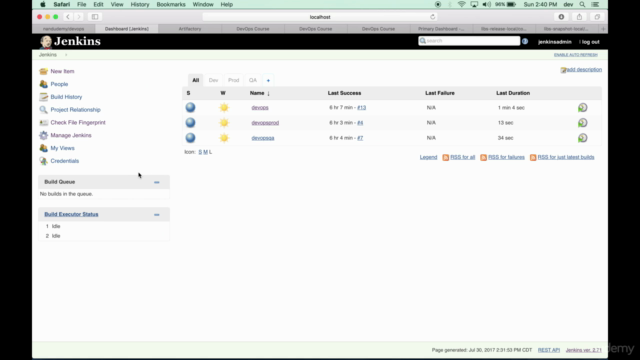Schedule a build for devops
The image size is (640, 360).
click(x=582, y=107)
